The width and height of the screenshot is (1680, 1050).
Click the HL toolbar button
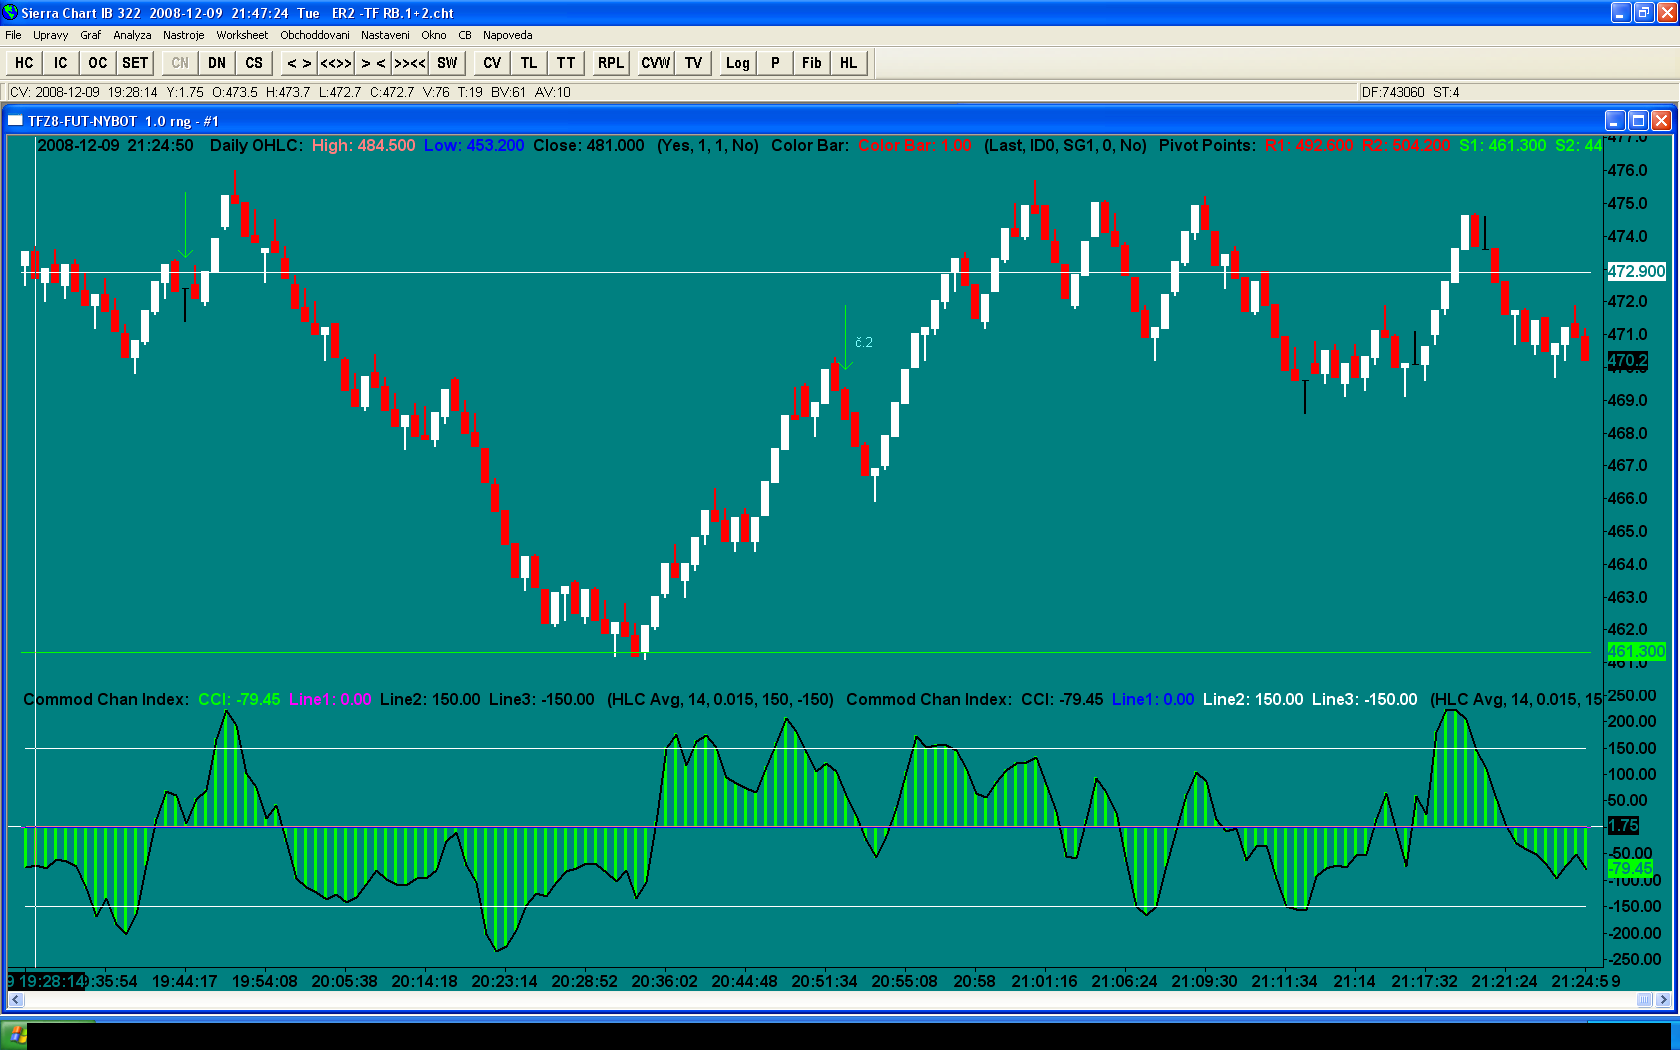[x=848, y=63]
